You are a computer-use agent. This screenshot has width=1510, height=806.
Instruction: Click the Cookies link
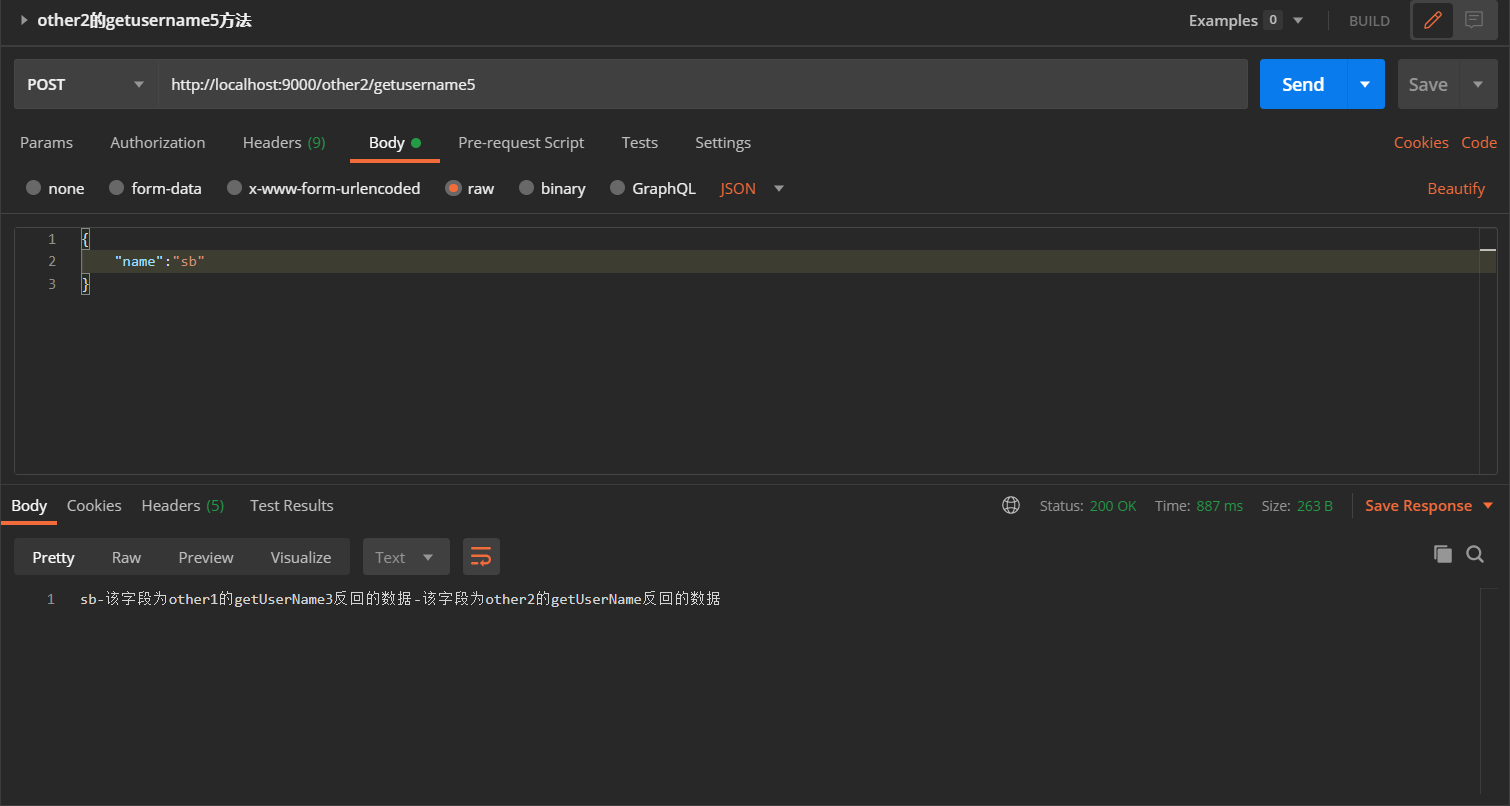pyautogui.click(x=1421, y=142)
